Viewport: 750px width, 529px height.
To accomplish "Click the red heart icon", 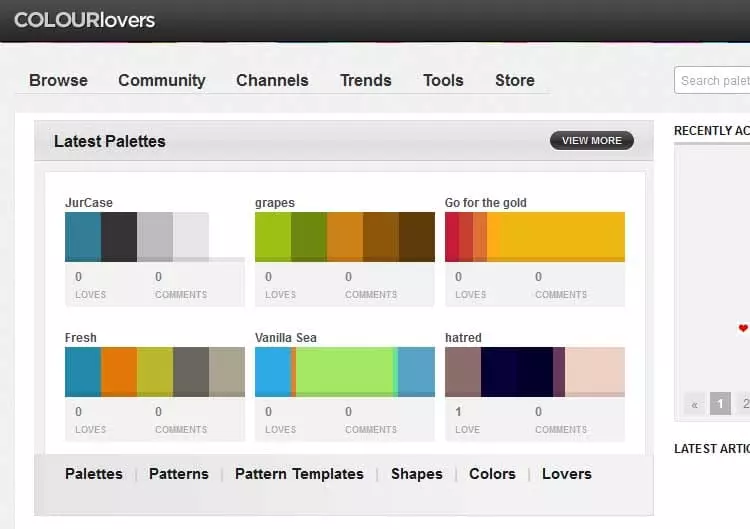I will click(x=743, y=328).
